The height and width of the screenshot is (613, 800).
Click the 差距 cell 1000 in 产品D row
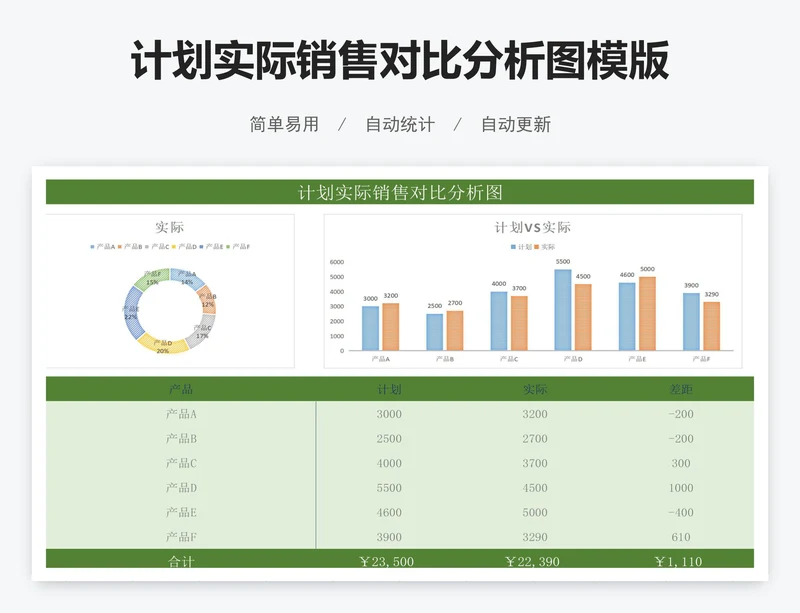click(681, 487)
